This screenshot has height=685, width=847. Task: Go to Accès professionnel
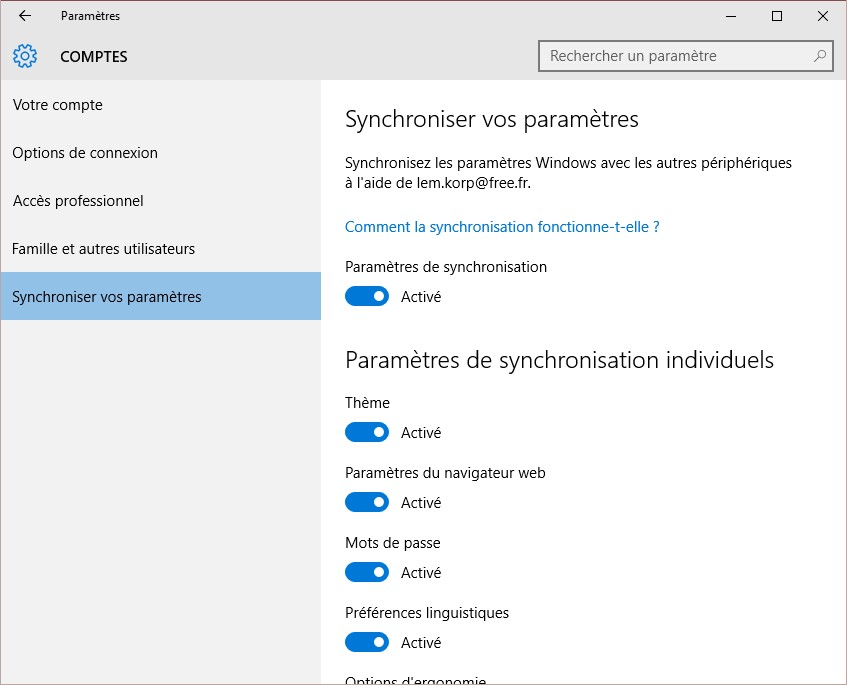click(x=78, y=201)
